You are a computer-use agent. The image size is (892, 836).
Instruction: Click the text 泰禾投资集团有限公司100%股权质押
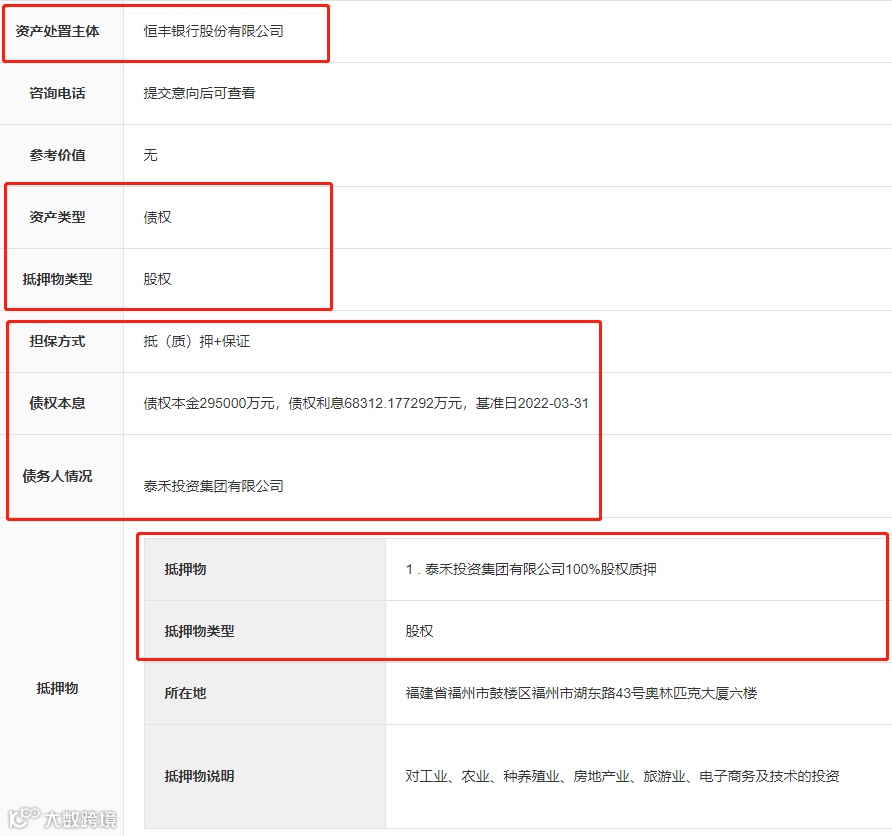(540, 569)
